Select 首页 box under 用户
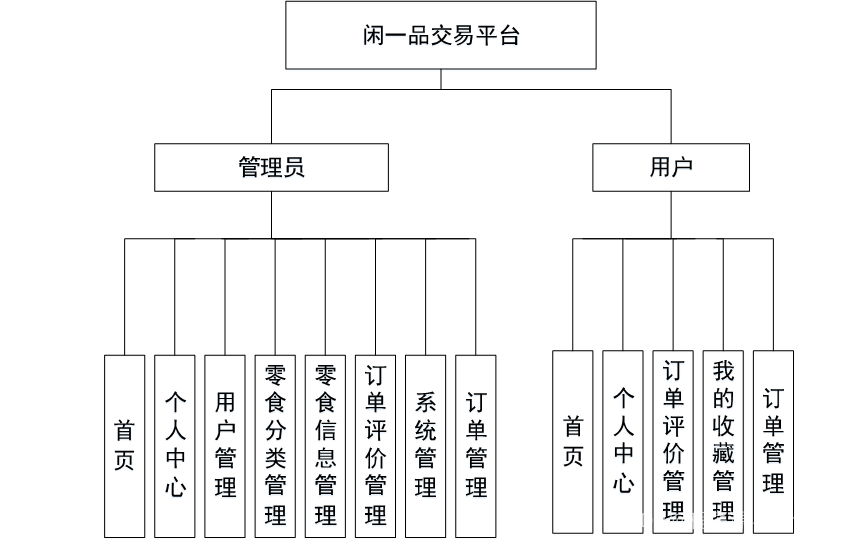The width and height of the screenshot is (849, 542). pos(573,442)
